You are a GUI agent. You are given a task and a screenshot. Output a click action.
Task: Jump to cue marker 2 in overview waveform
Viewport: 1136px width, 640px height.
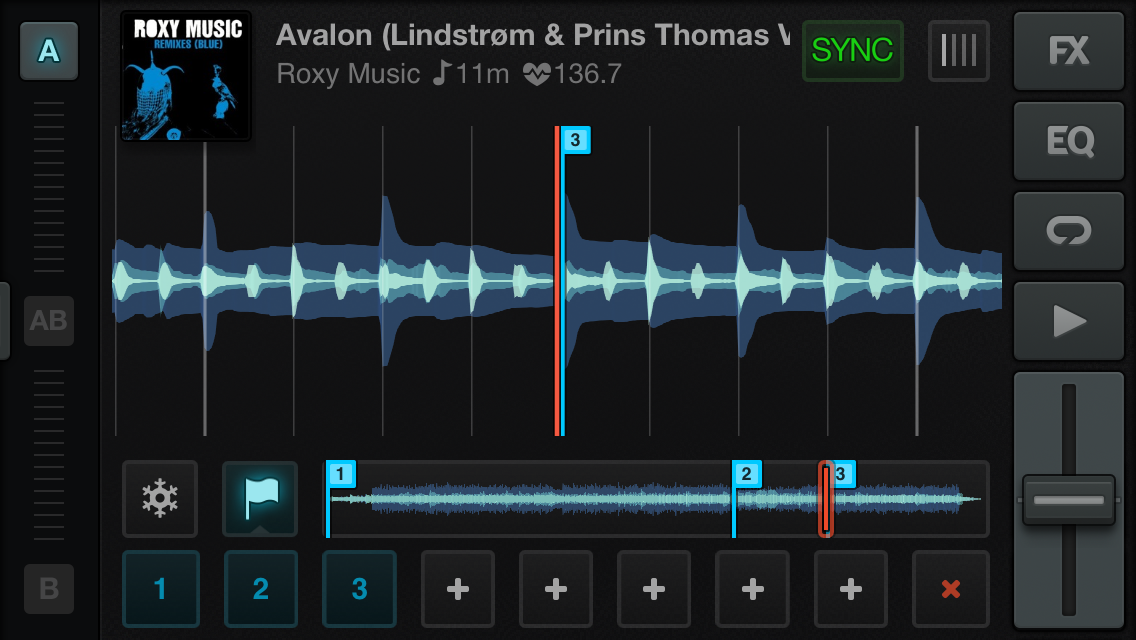point(746,475)
